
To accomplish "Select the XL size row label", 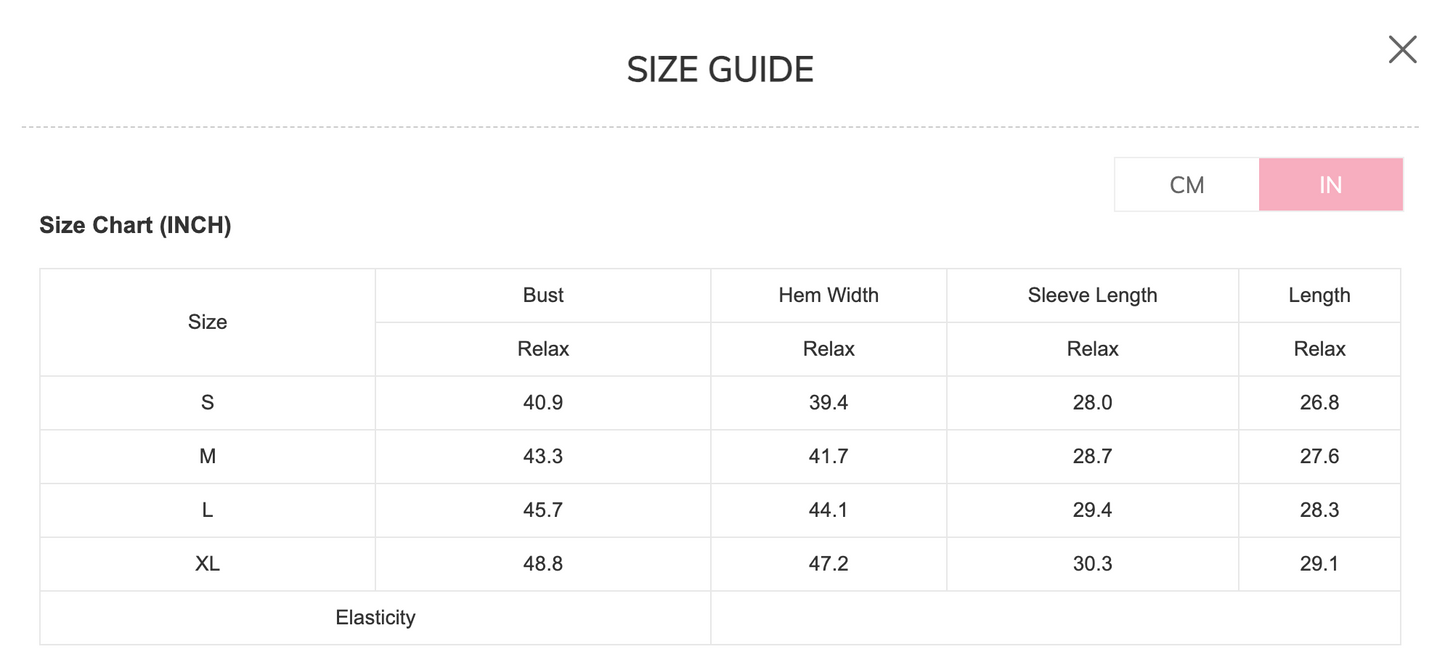I will point(207,564).
